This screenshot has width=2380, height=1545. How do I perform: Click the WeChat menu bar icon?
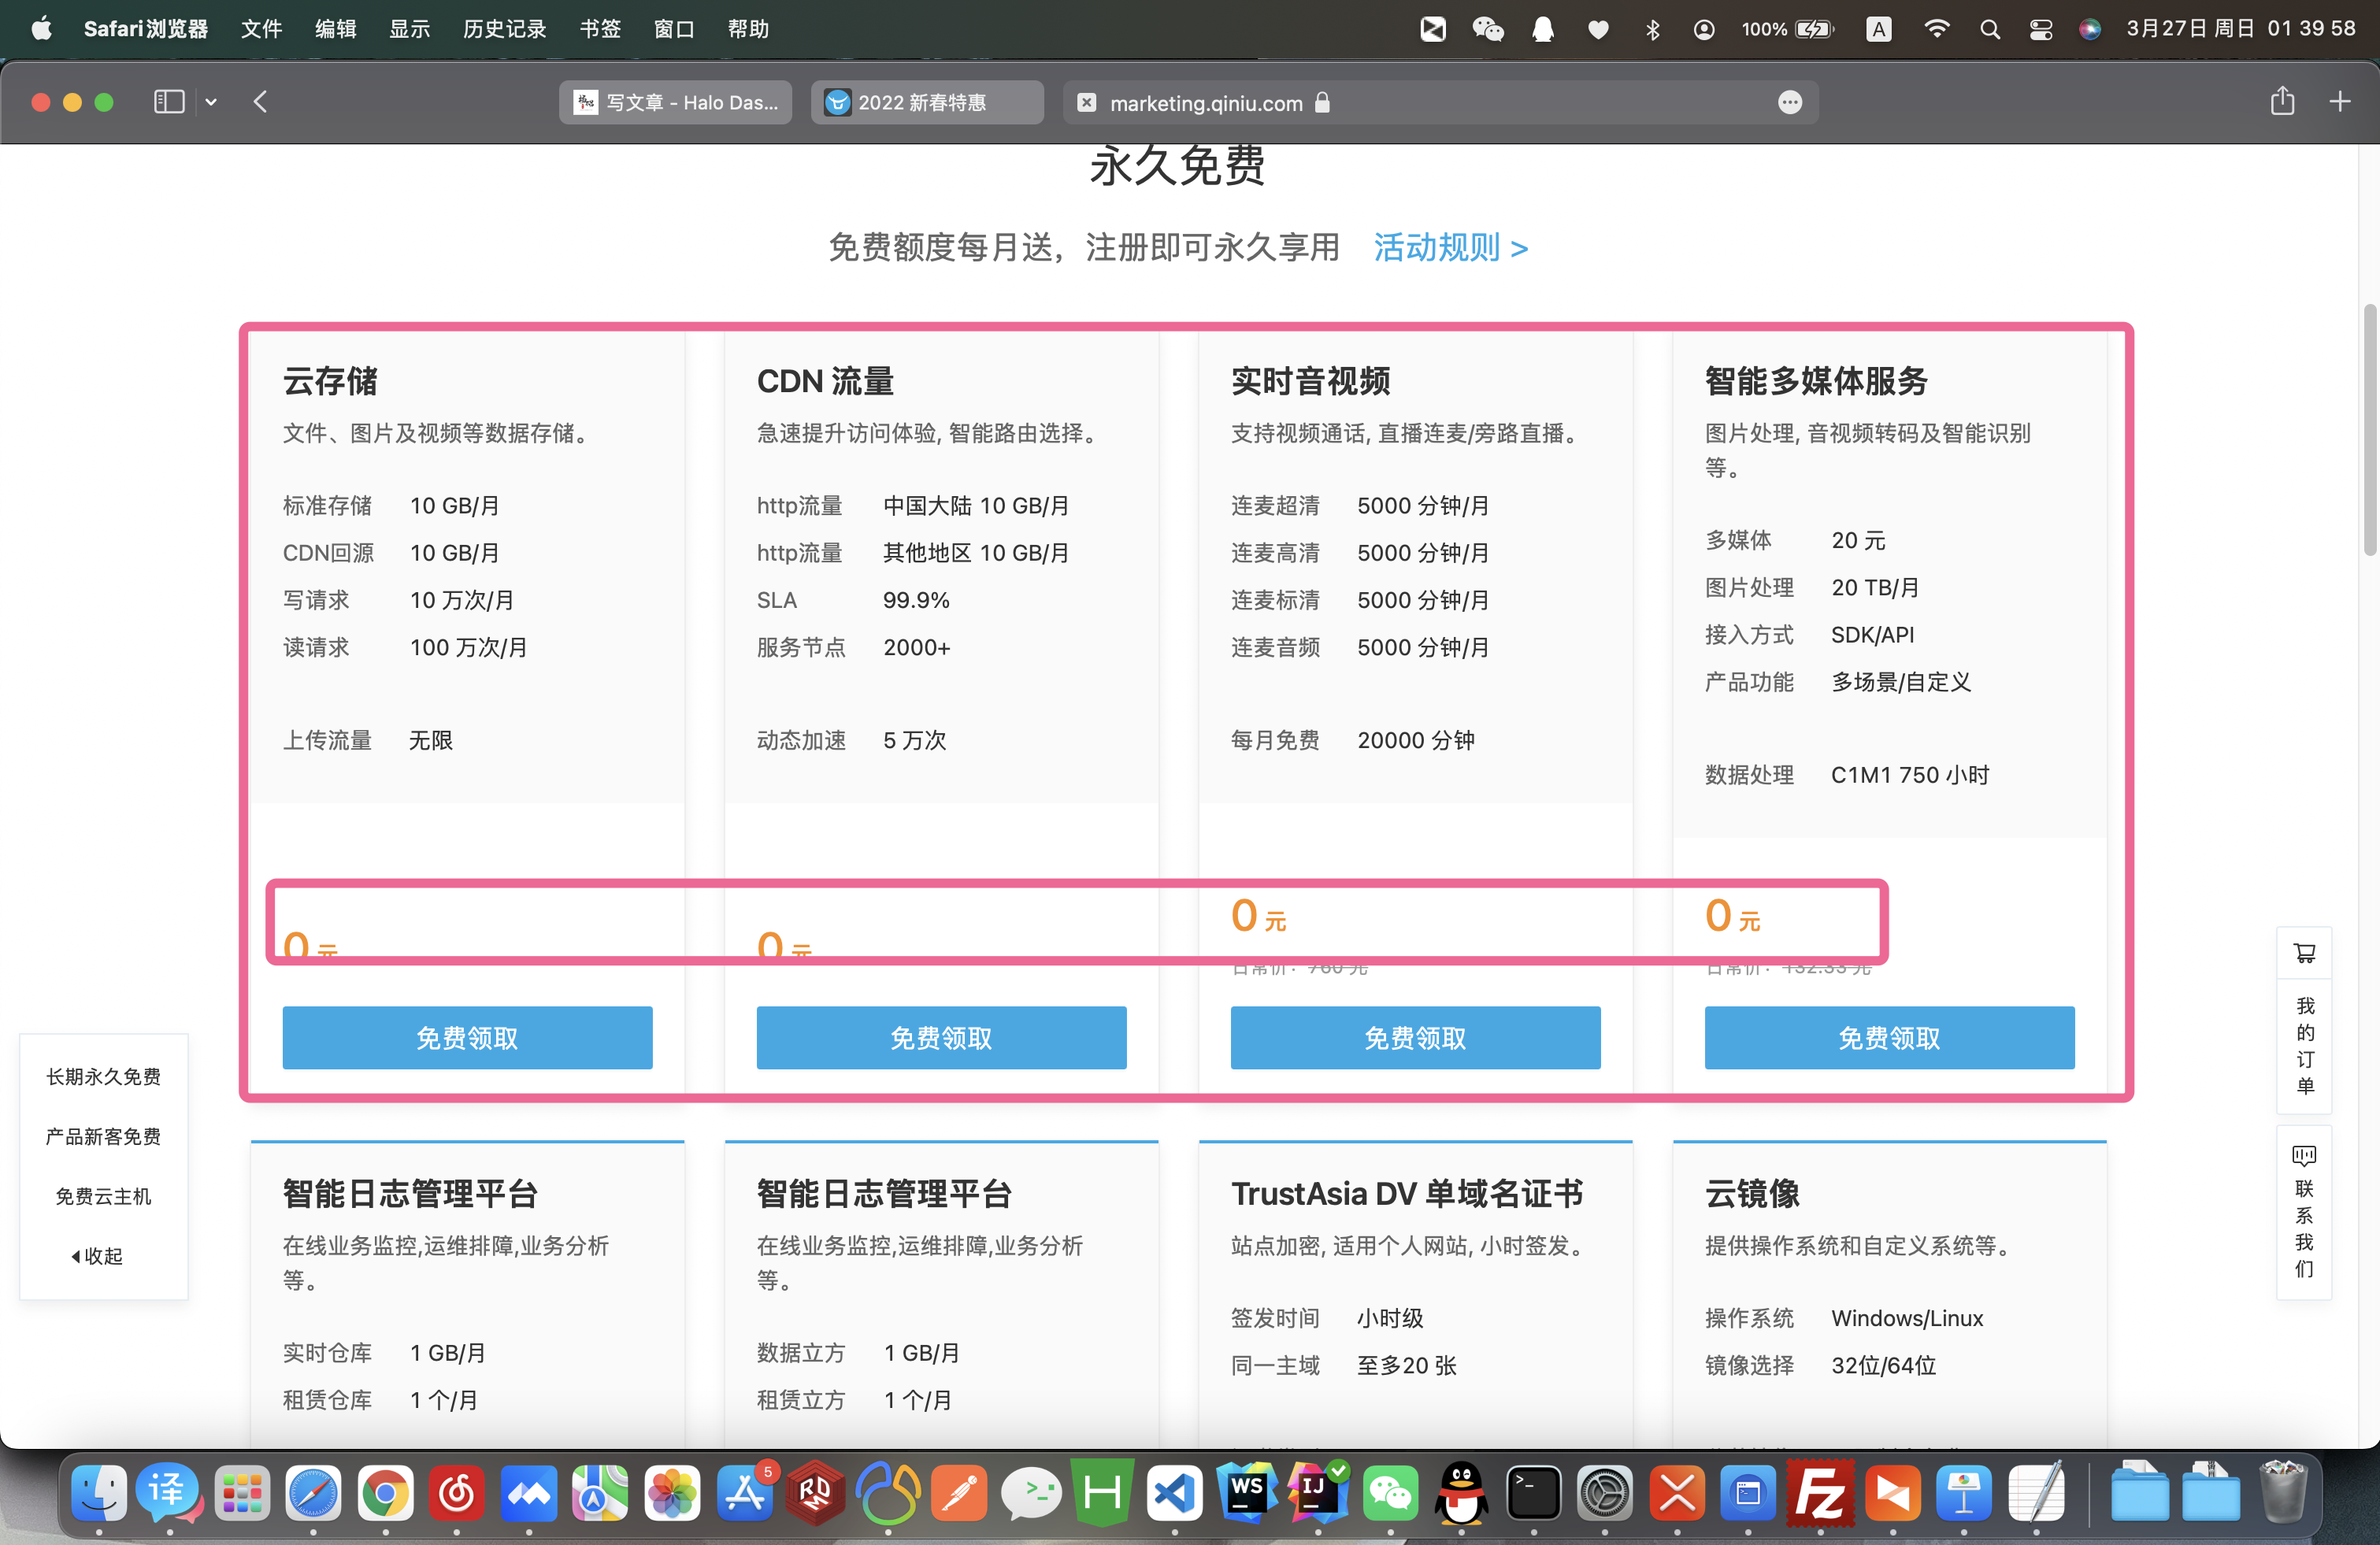[x=1487, y=29]
